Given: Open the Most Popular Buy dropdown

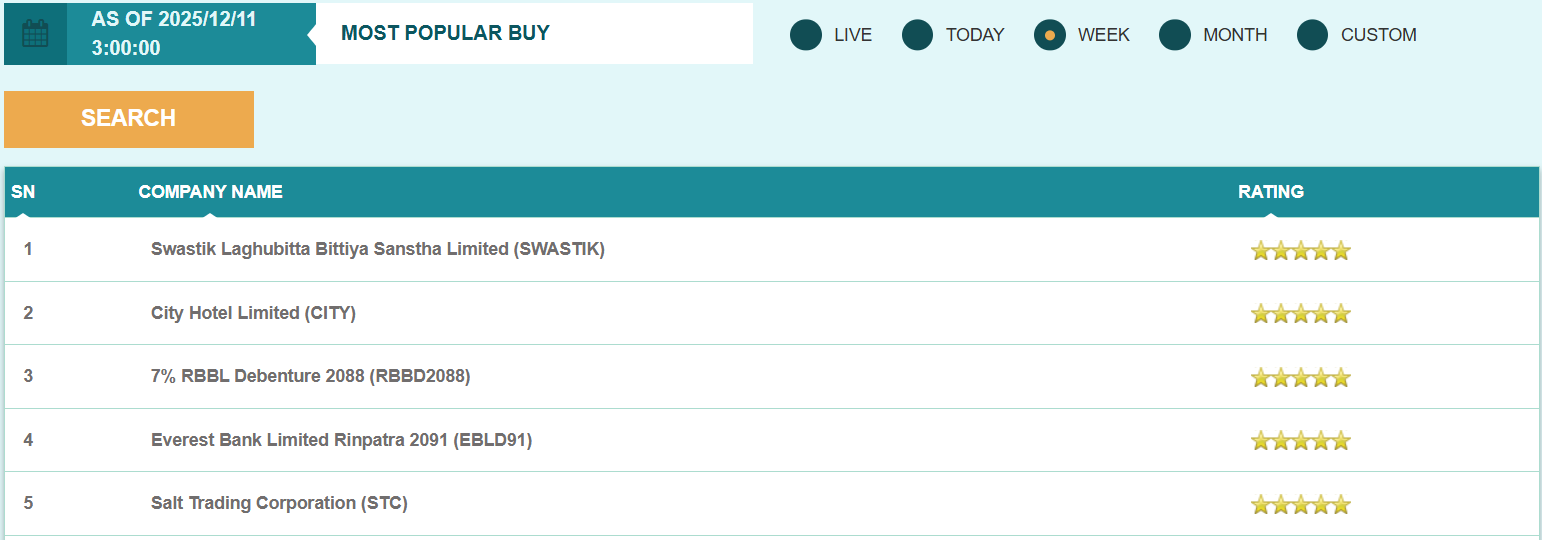Looking at the screenshot, I should 534,33.
